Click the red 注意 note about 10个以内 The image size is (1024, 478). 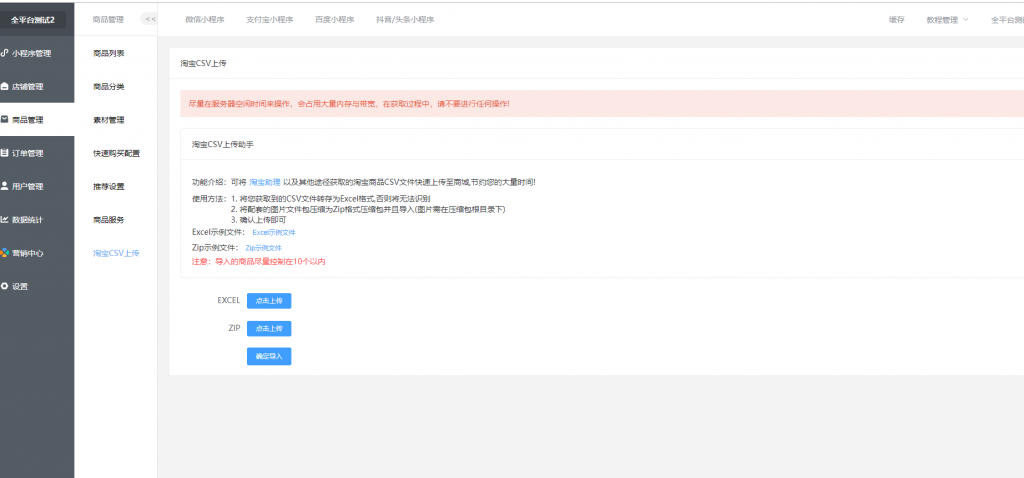(x=259, y=262)
